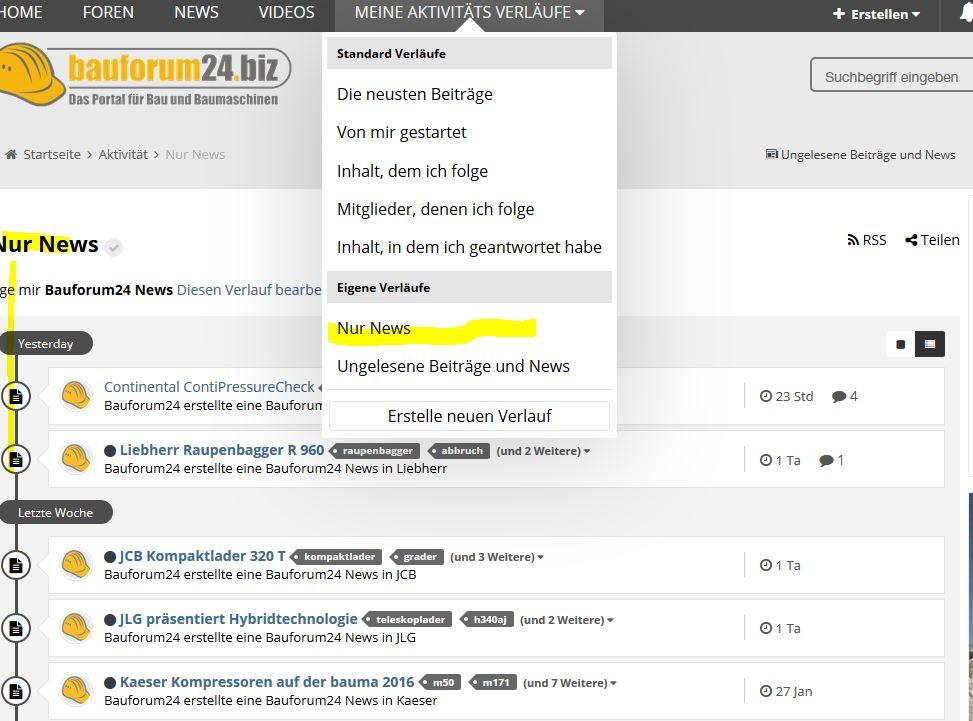Click the checkmark badge next to Nur News
Viewport: 973px width, 721px height.
click(113, 248)
